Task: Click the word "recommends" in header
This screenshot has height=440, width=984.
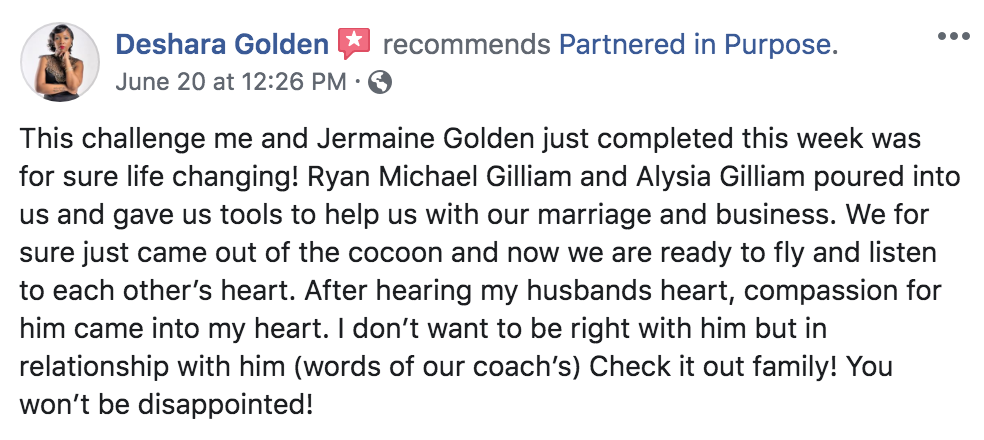Action: tap(466, 45)
